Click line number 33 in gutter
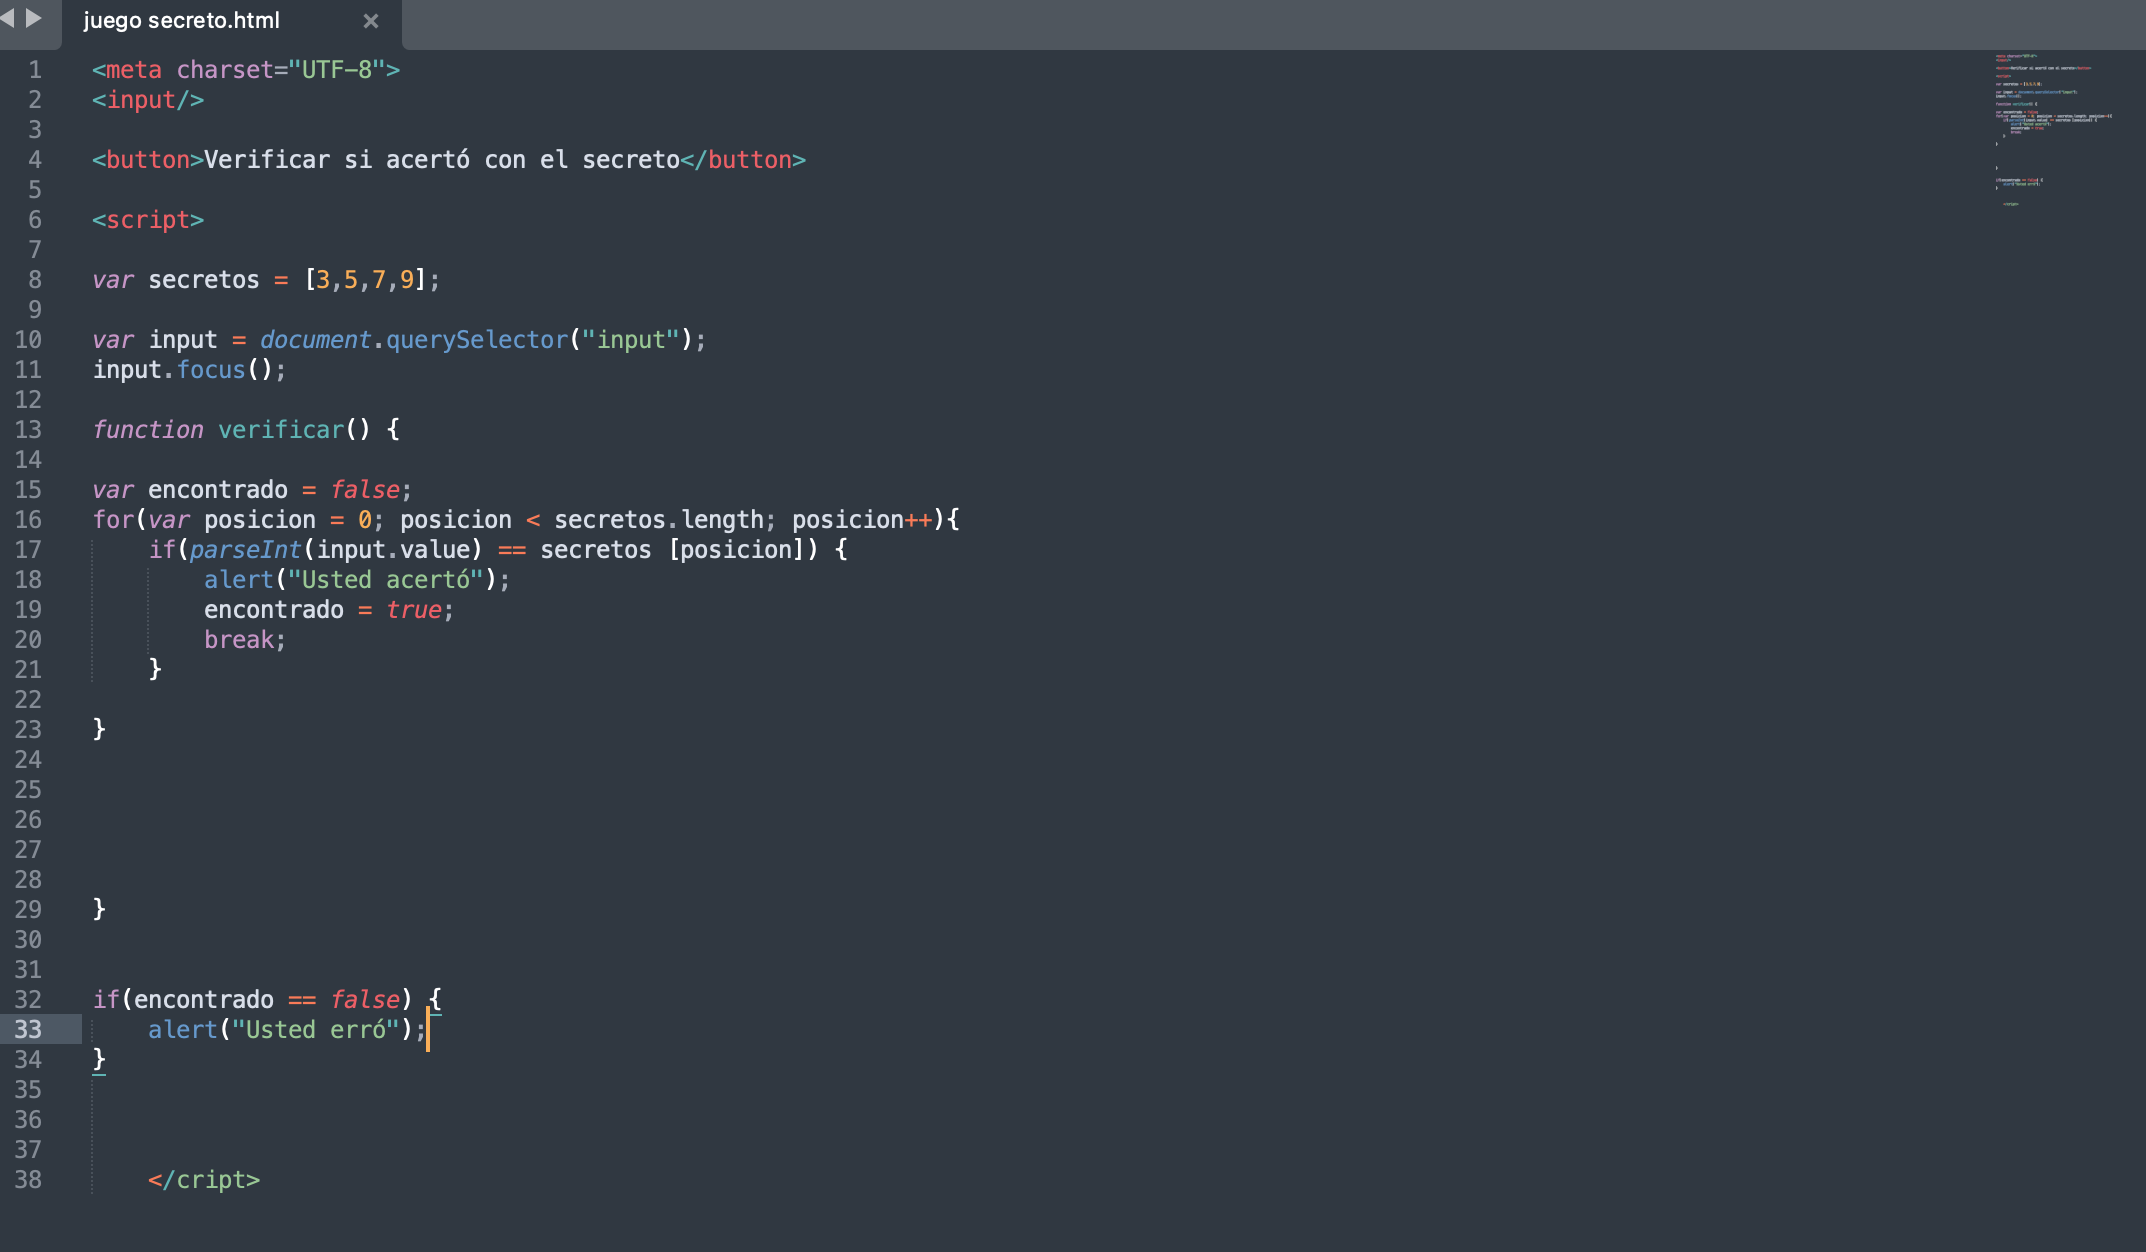Image resolution: width=2146 pixels, height=1252 pixels. point(28,1030)
